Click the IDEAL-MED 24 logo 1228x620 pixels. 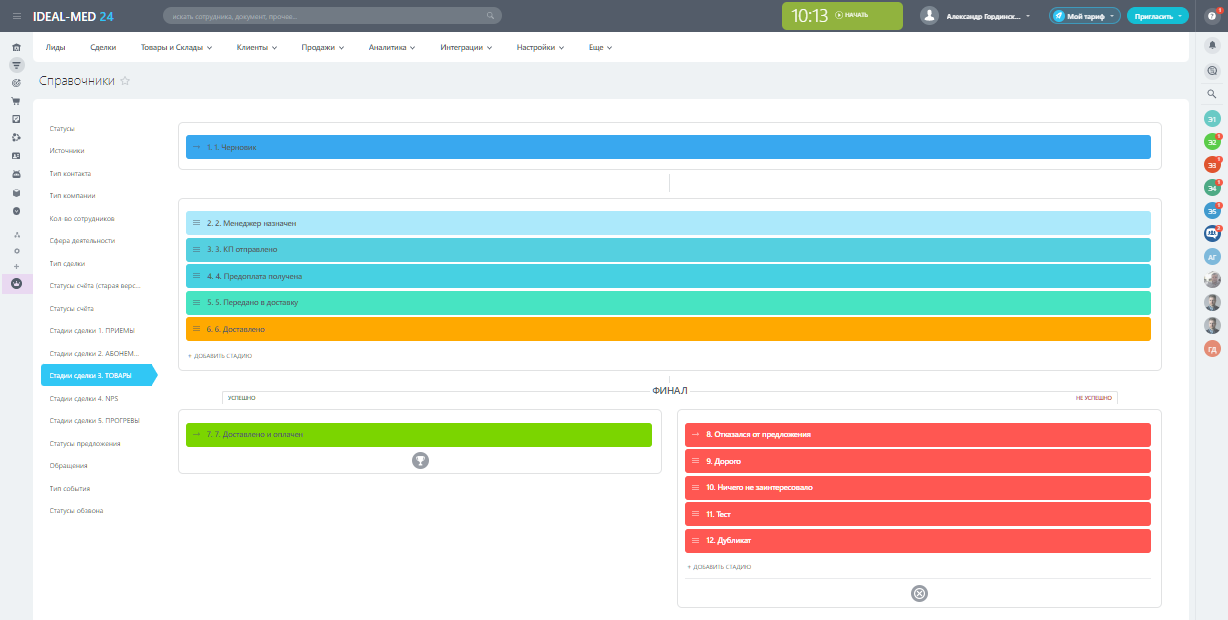pos(72,16)
